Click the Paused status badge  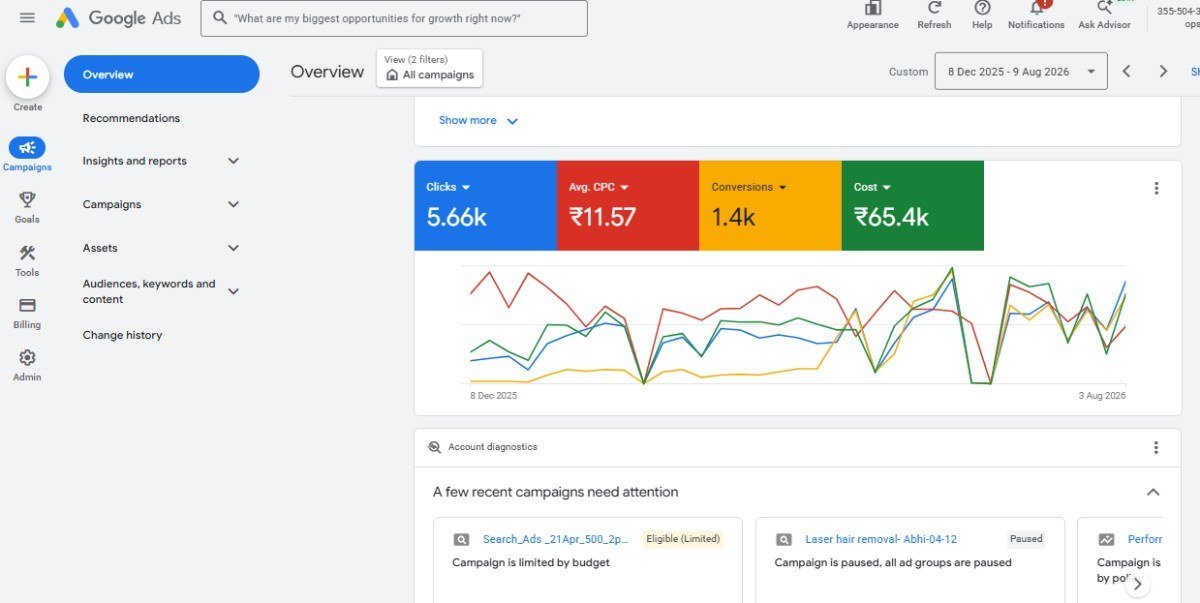click(x=1026, y=538)
